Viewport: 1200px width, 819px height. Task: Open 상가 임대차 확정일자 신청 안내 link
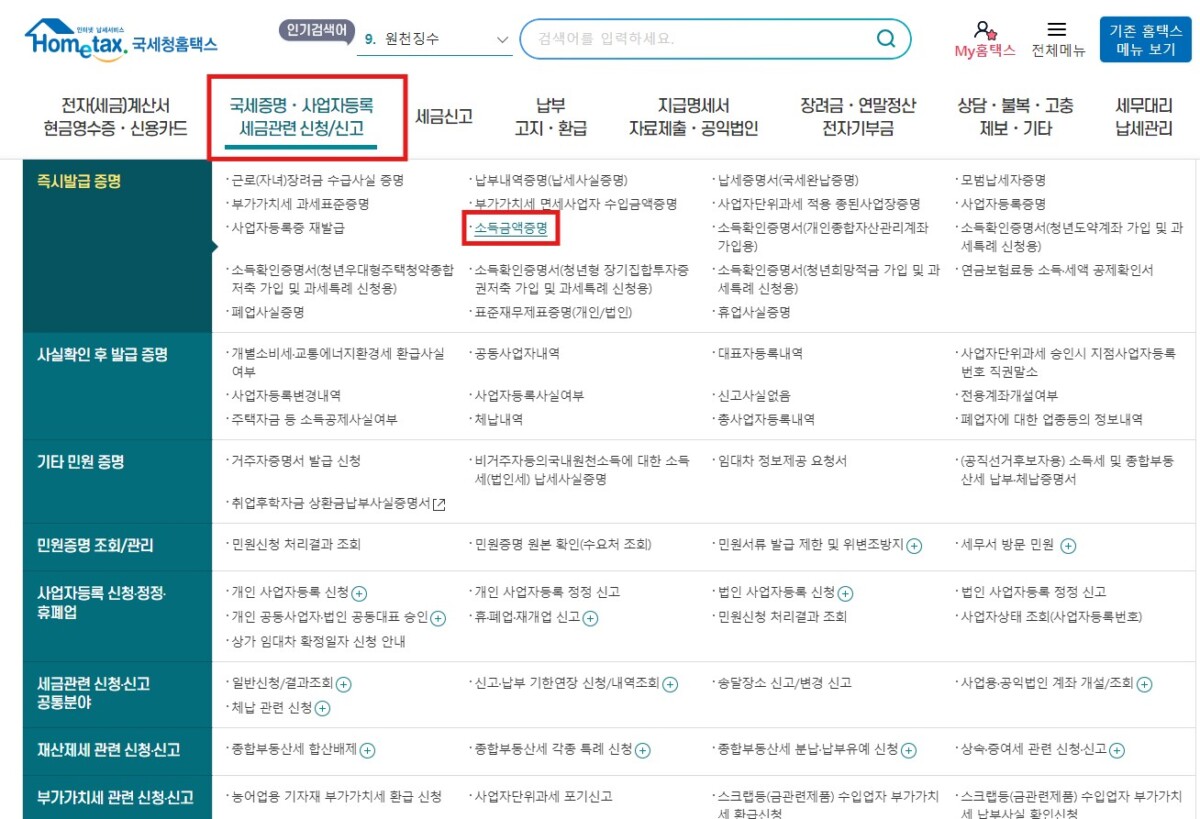[x=318, y=642]
